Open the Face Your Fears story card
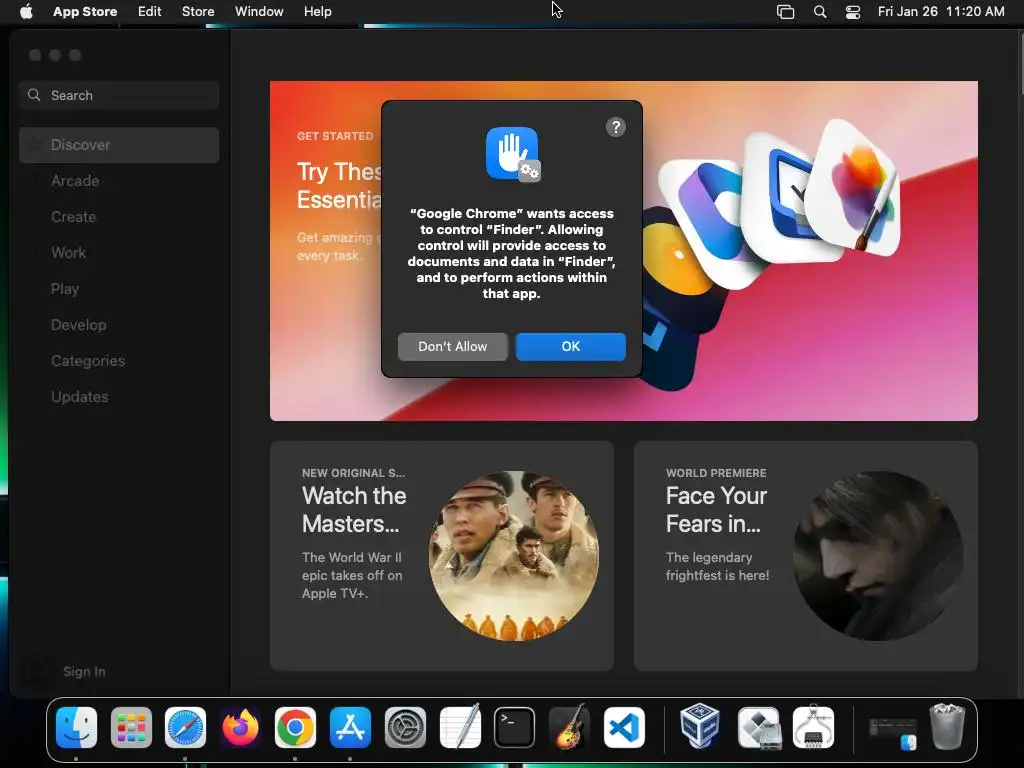Screen dimensions: 1024x768 point(806,556)
